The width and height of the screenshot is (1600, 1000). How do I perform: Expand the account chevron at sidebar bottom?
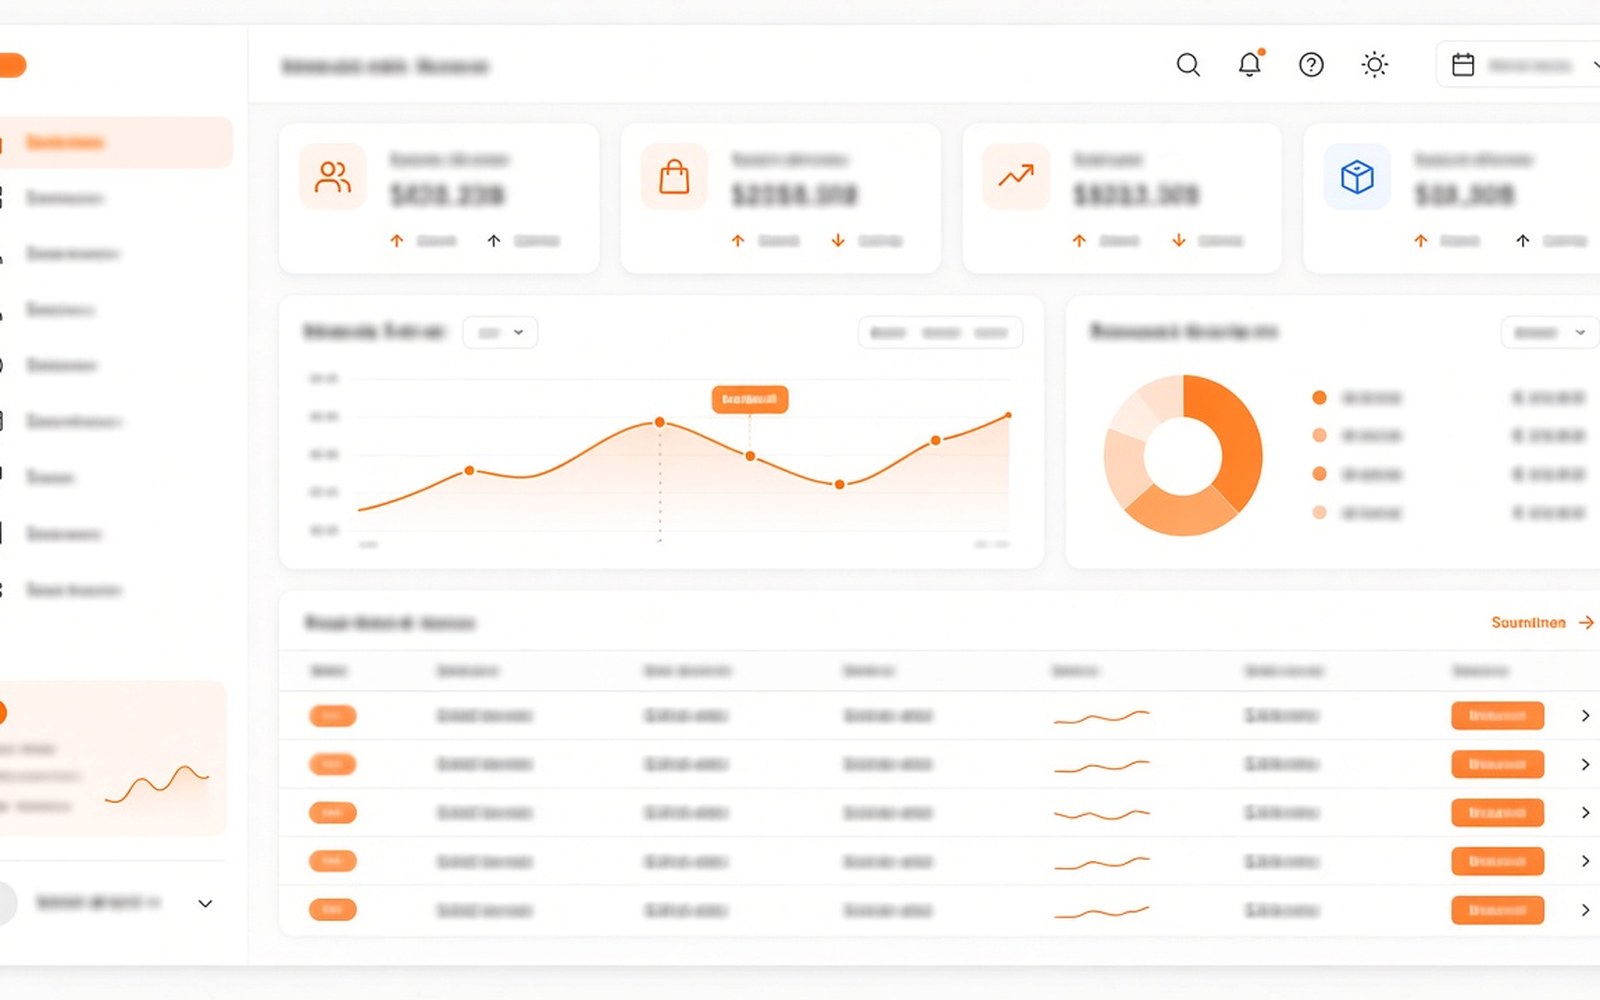pos(205,904)
